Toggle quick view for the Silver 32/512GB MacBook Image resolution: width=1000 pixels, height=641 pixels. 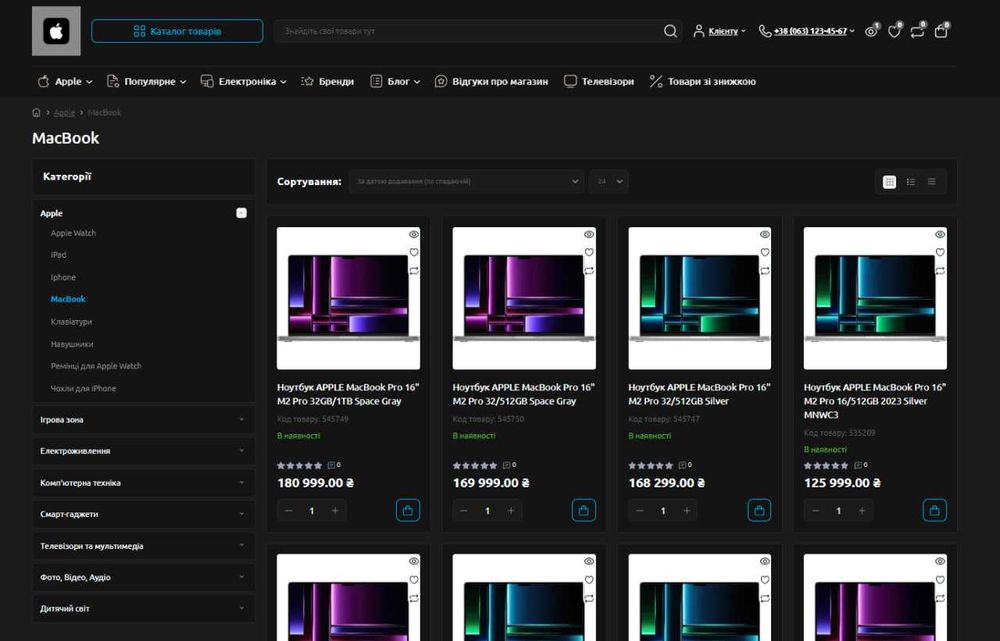(765, 235)
